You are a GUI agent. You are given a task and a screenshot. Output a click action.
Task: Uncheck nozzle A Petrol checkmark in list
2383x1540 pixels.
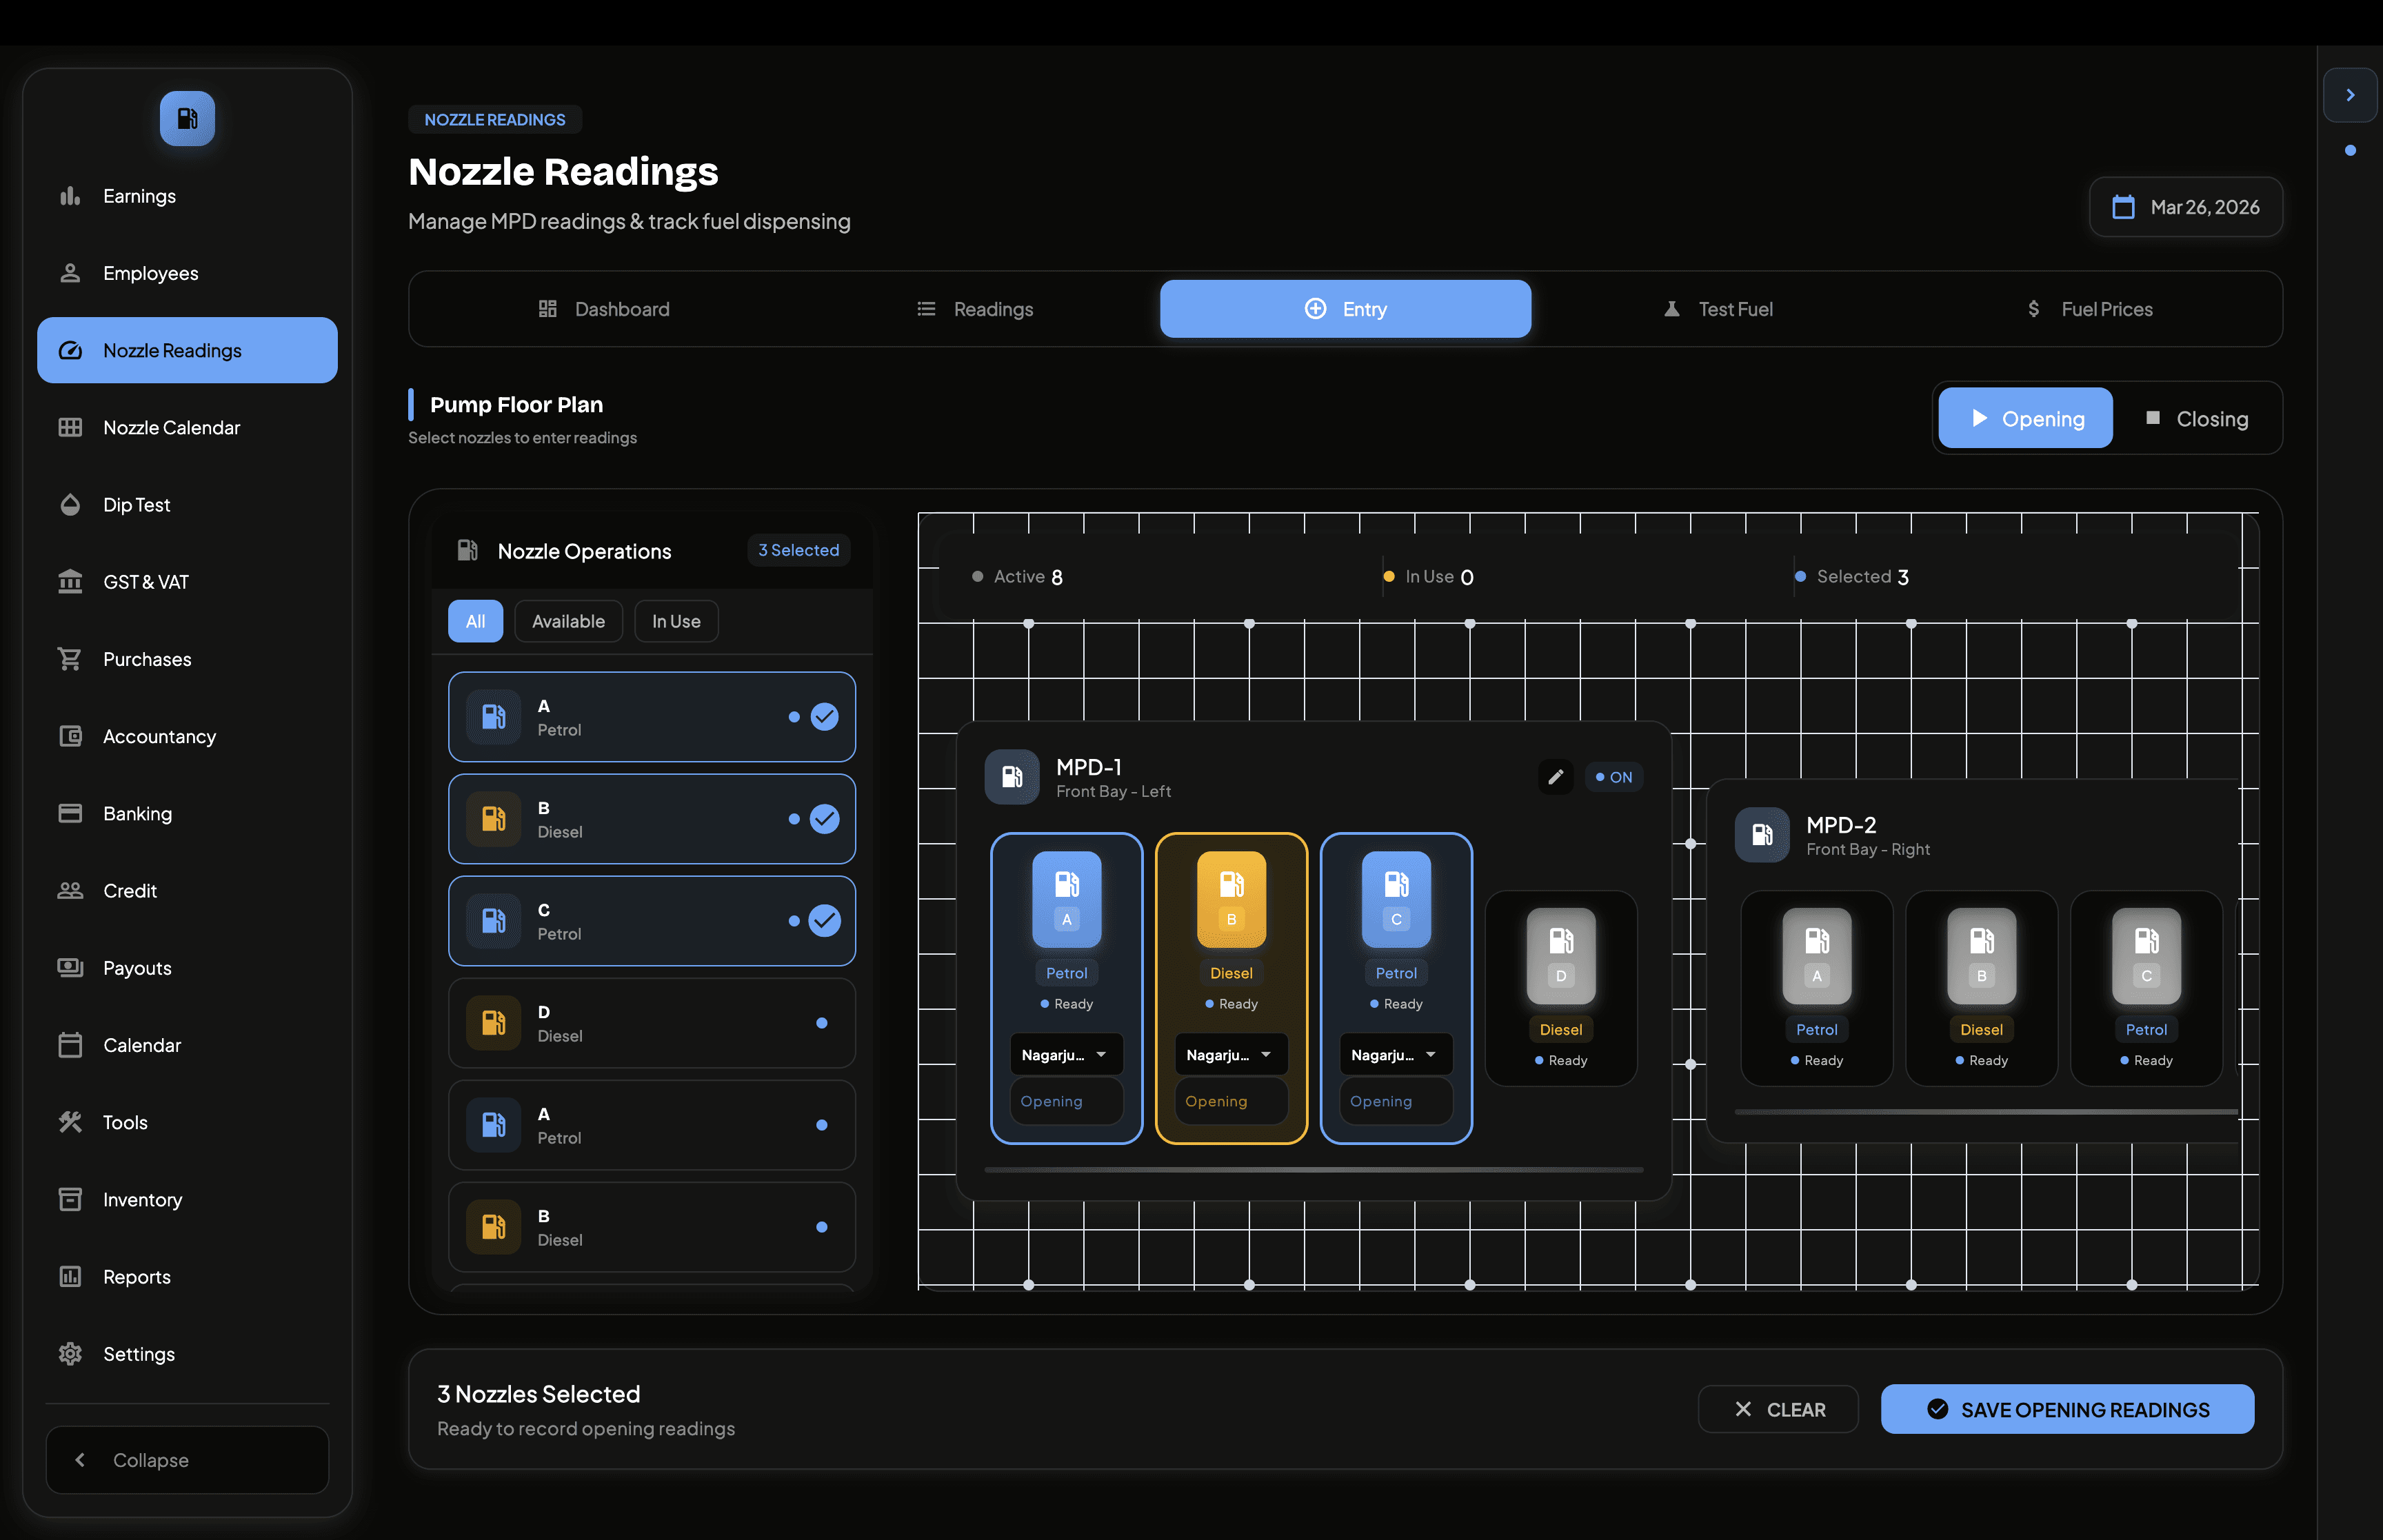point(824,717)
